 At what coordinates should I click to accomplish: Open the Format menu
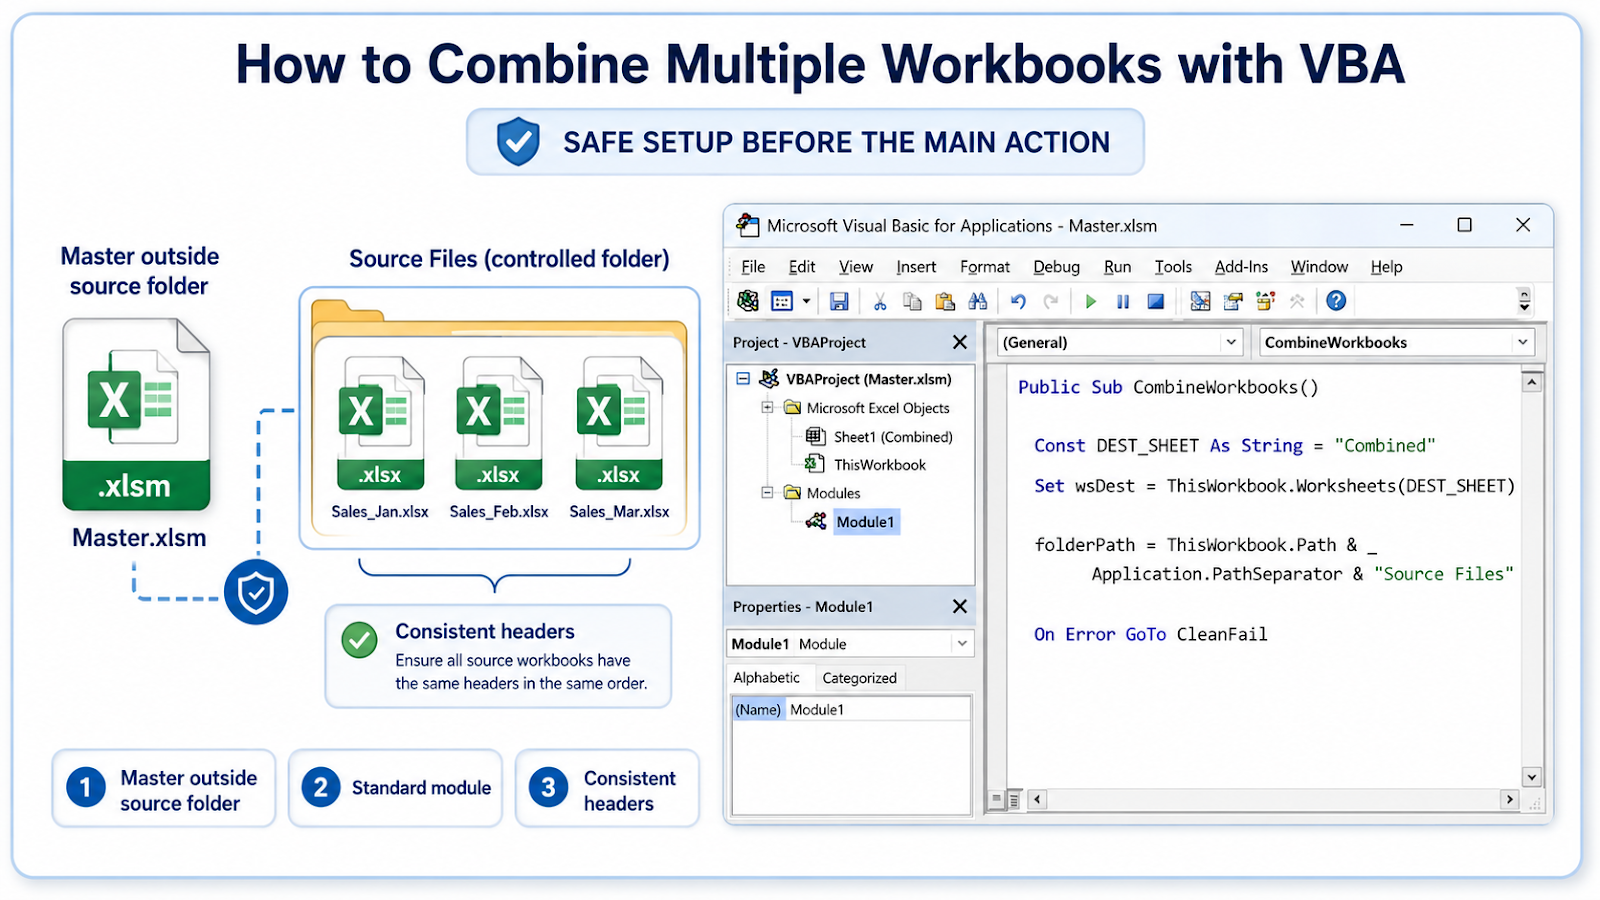coord(985,267)
